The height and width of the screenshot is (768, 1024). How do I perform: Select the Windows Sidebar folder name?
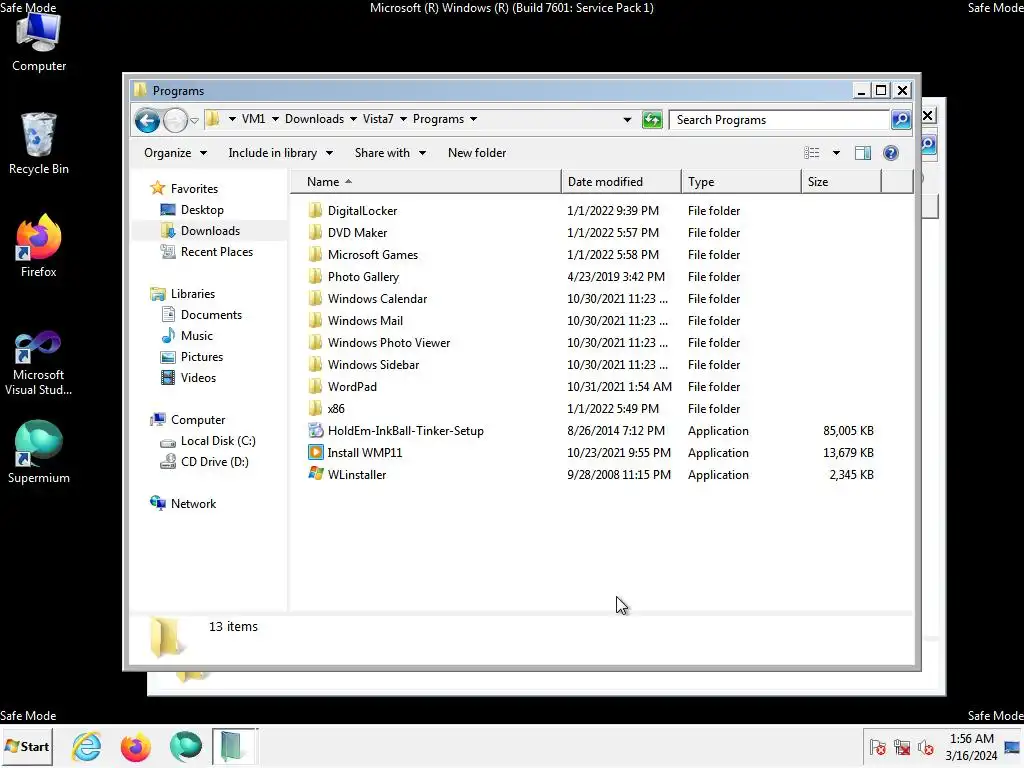[x=373, y=364]
